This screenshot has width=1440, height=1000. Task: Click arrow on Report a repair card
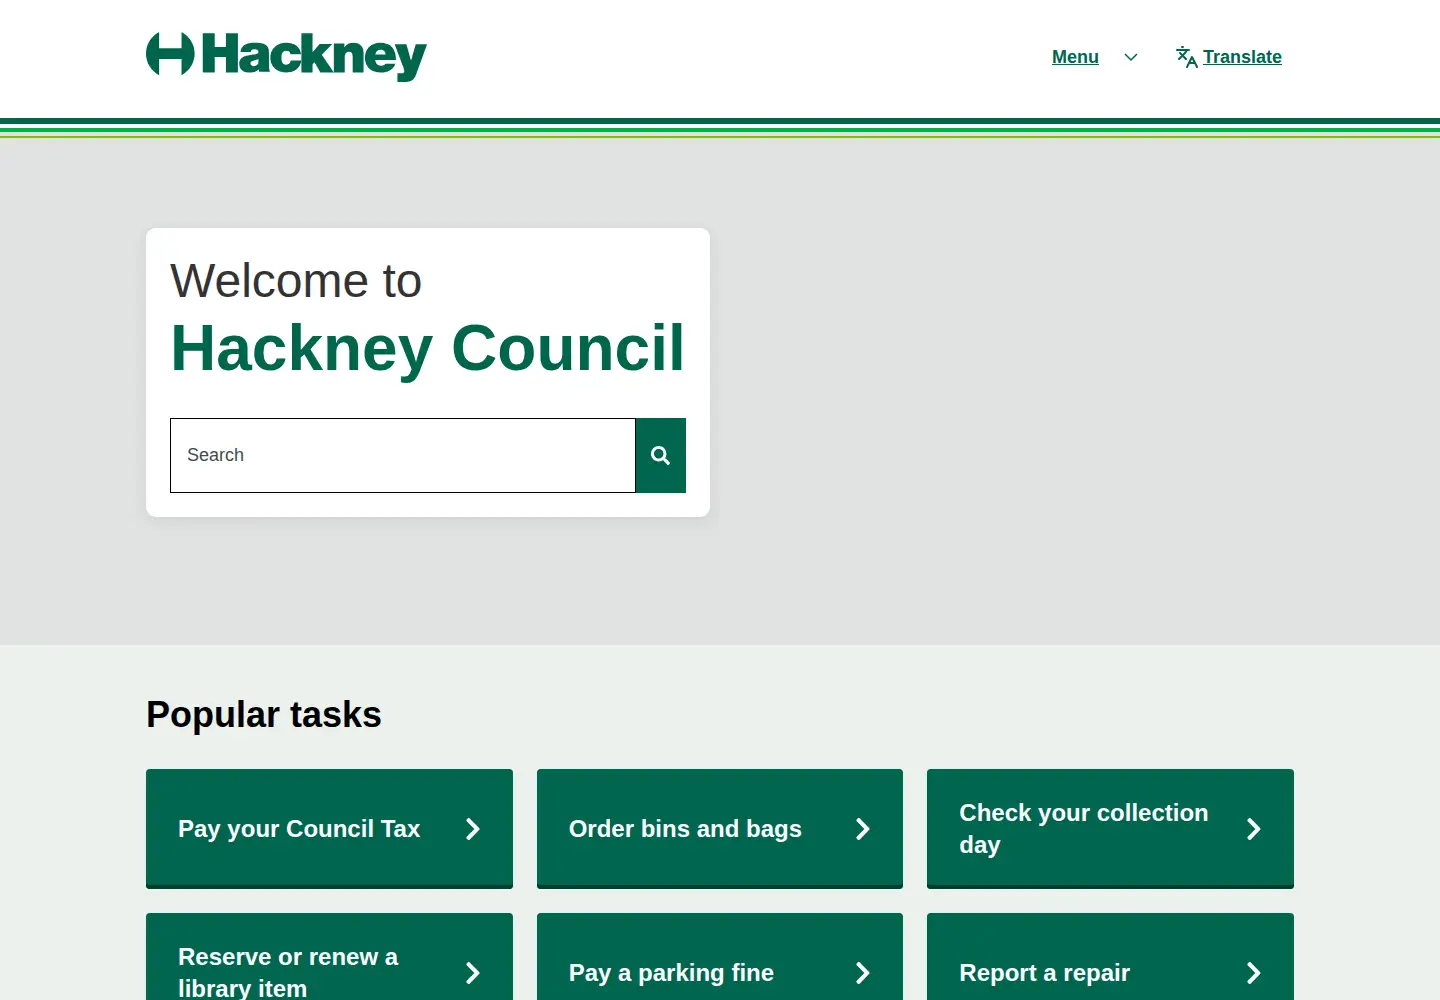tap(1254, 973)
